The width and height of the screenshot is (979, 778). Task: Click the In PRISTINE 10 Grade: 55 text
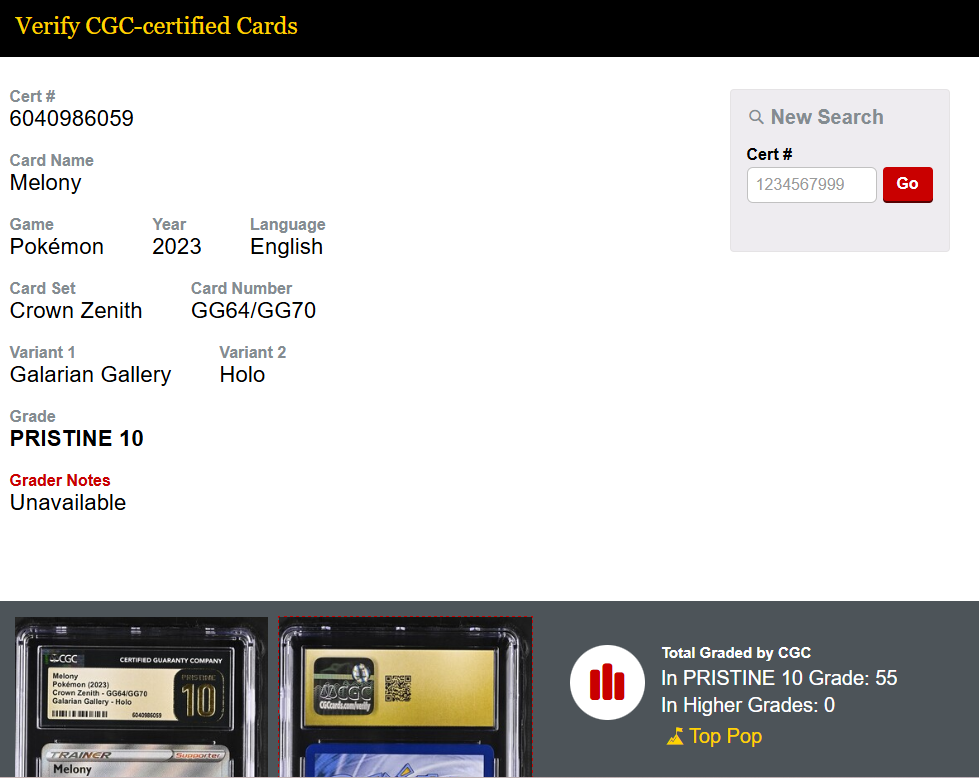pyautogui.click(x=779, y=677)
